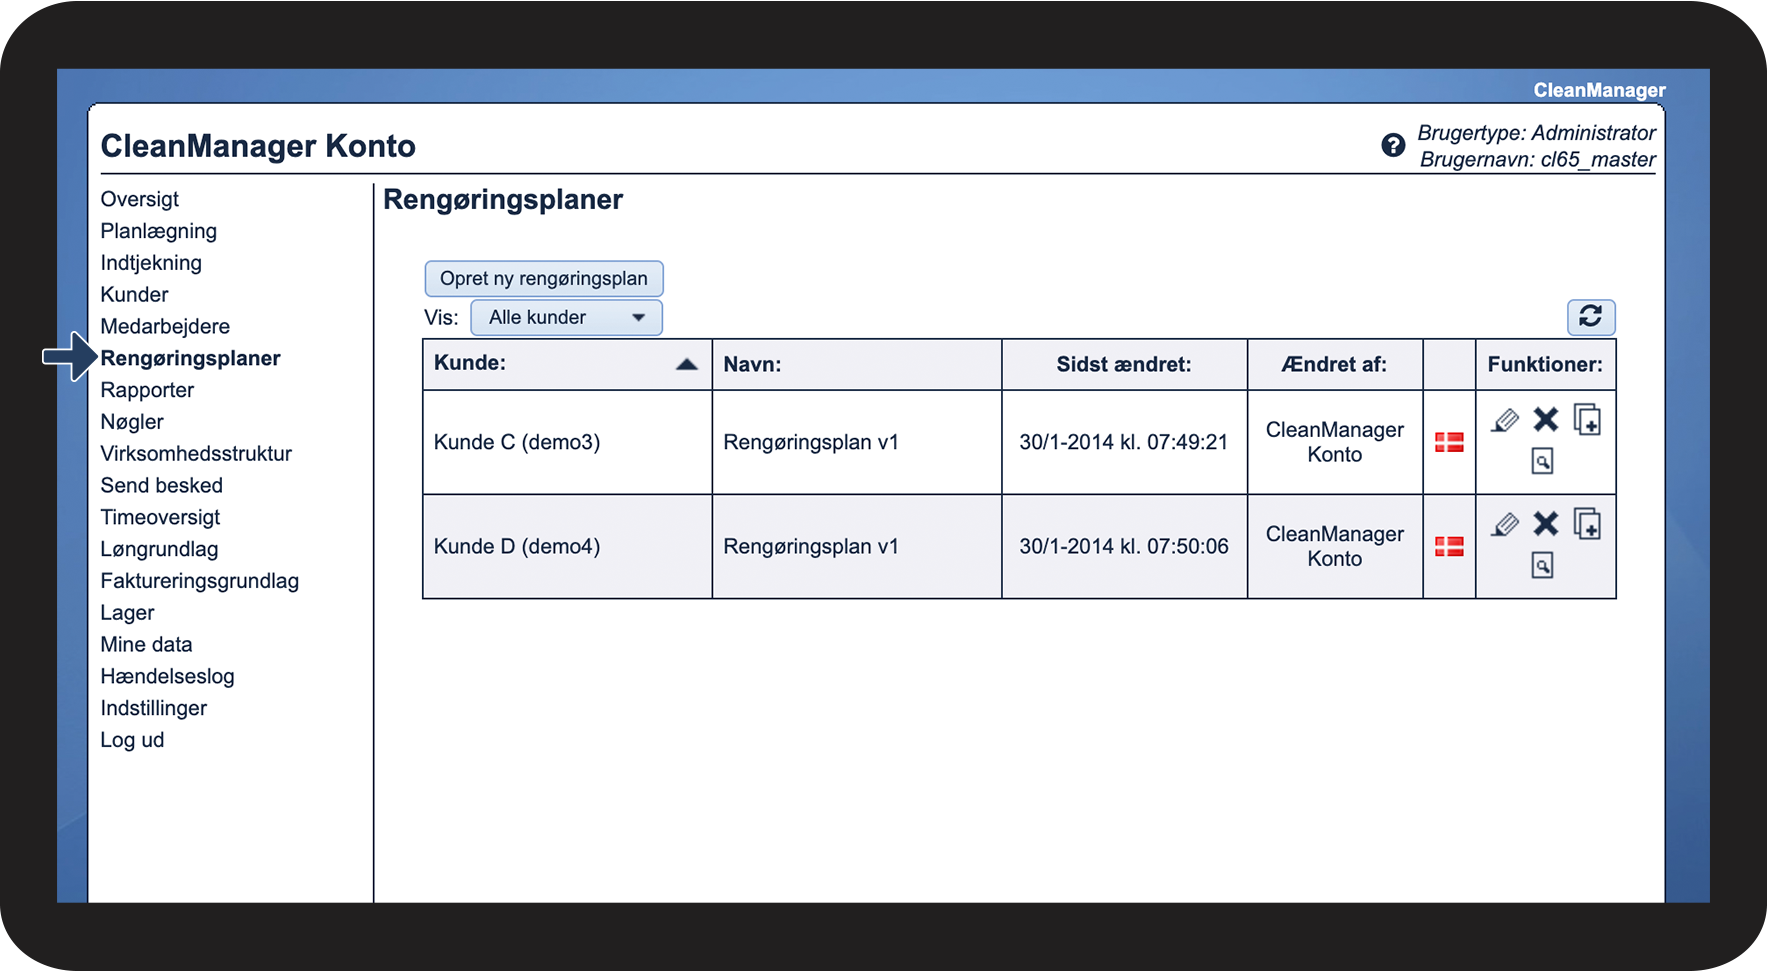The width and height of the screenshot is (1767, 971).
Task: Click the CleanManager Konto page title
Action: coord(258,146)
